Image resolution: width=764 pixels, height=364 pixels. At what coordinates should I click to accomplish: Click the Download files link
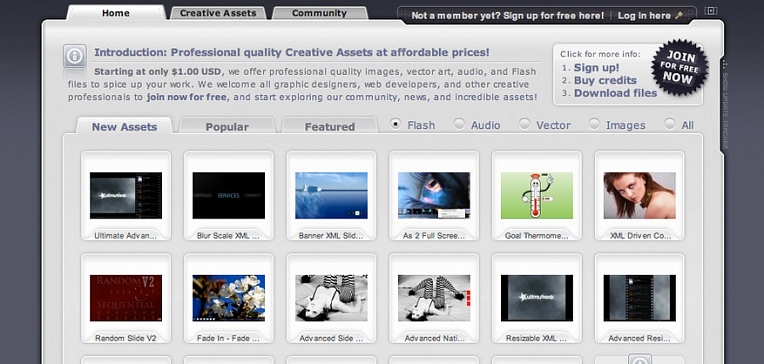[615, 93]
